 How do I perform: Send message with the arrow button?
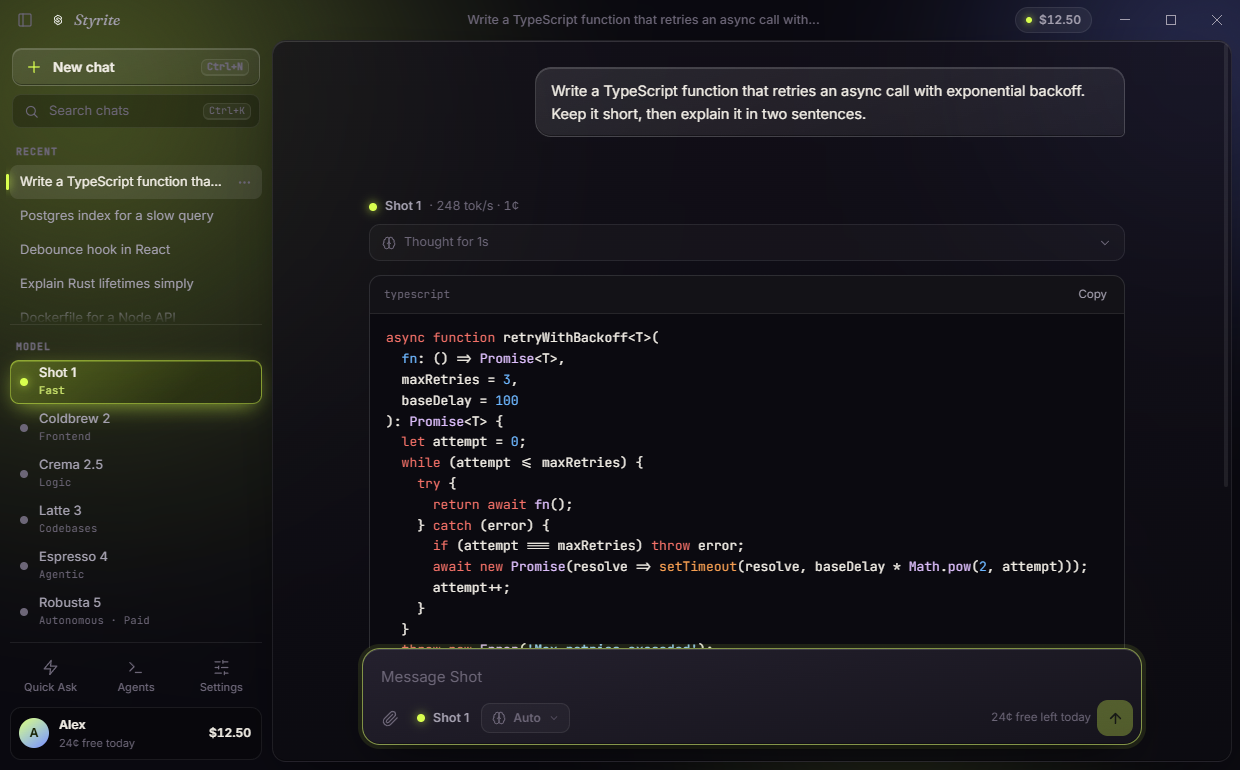[1115, 718]
